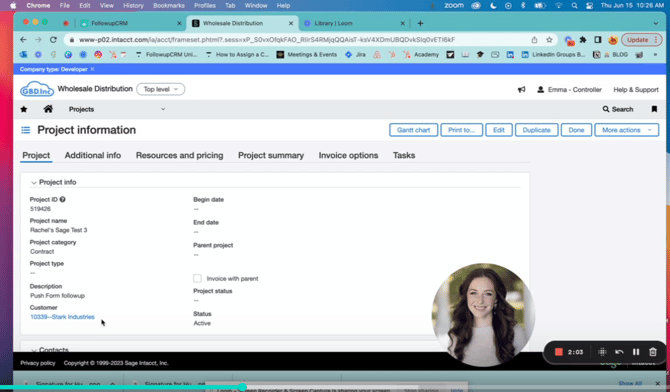The image size is (670, 392).
Task: Open the How to Assign a C... bookmark
Action: click(x=237, y=55)
